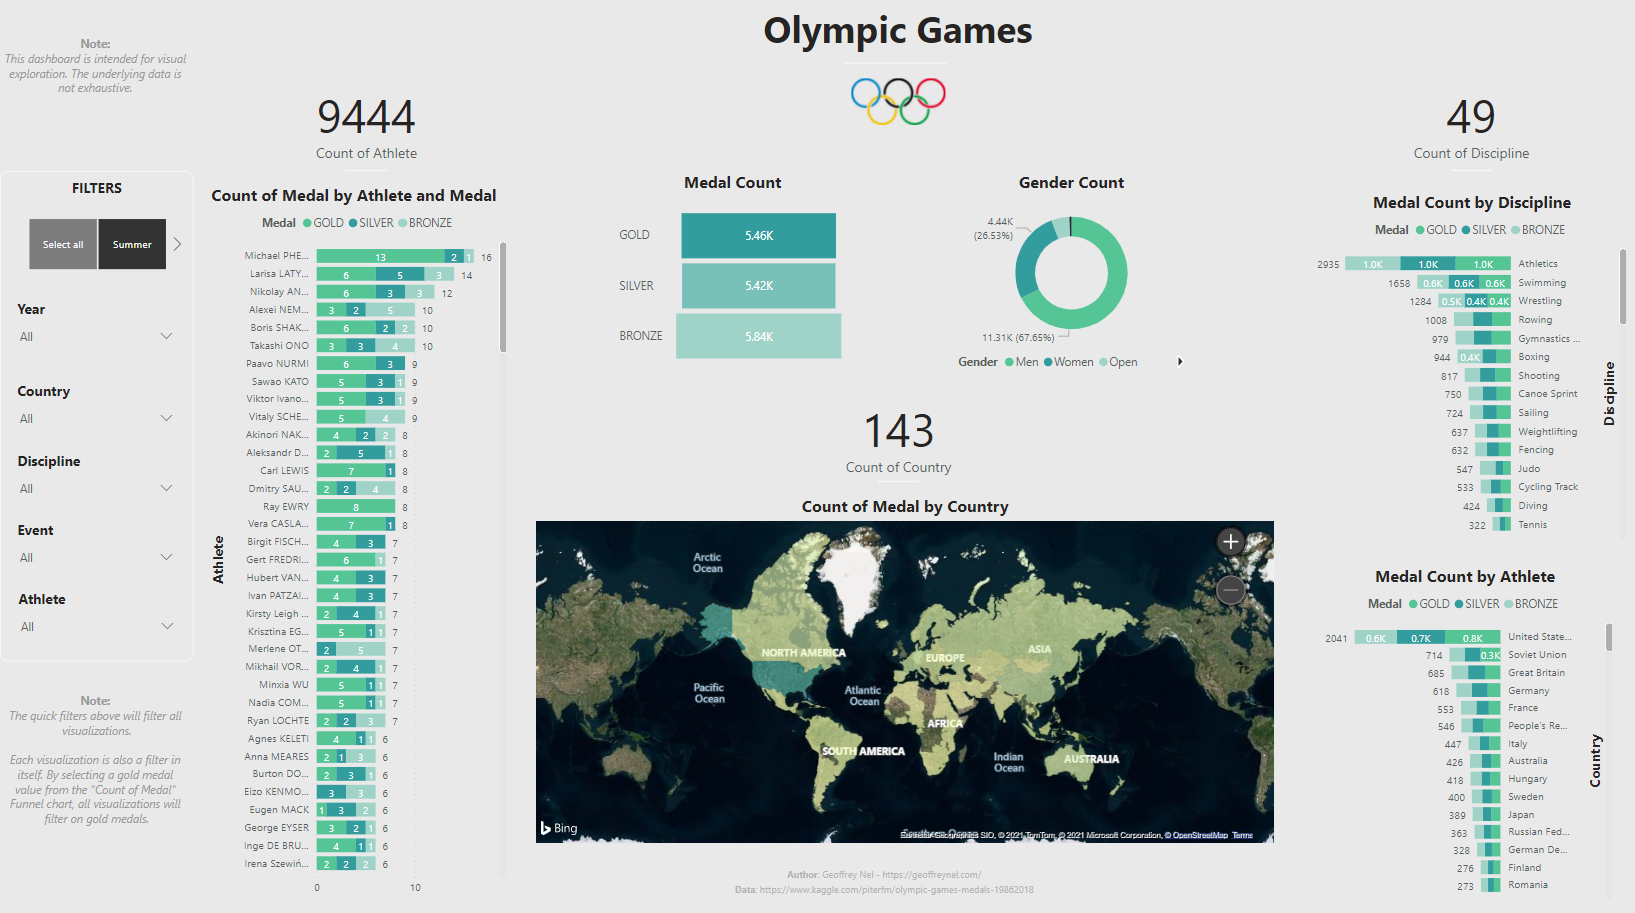This screenshot has width=1635, height=913.
Task: Zoom out the map with minus button
Action: (x=1230, y=591)
